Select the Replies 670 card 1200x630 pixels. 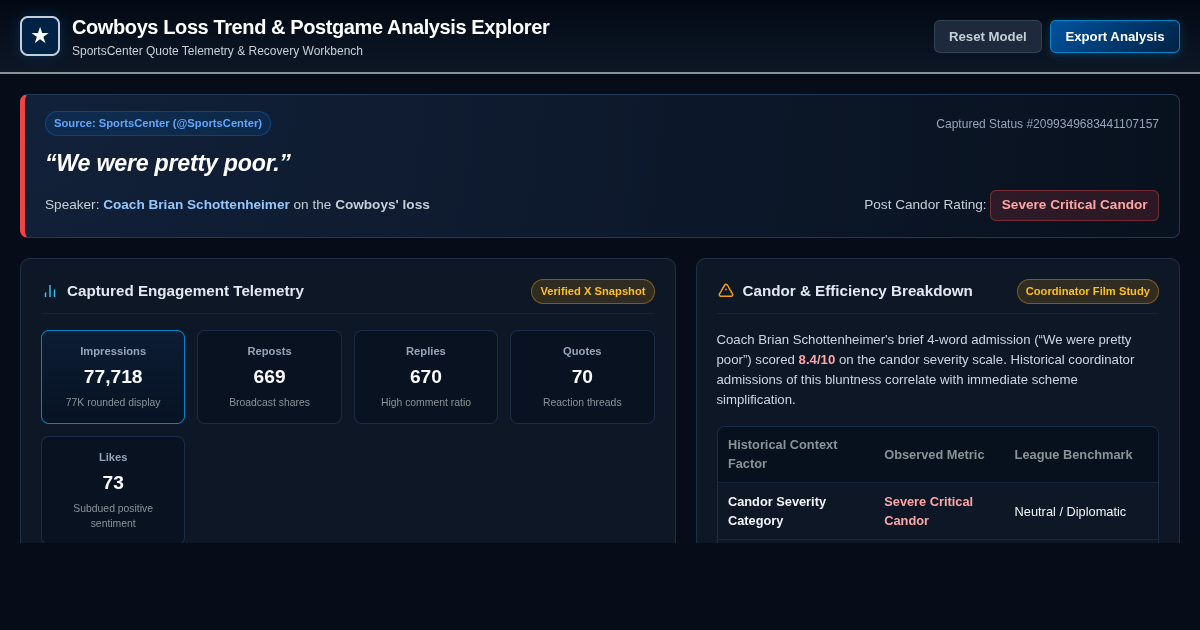click(x=426, y=377)
